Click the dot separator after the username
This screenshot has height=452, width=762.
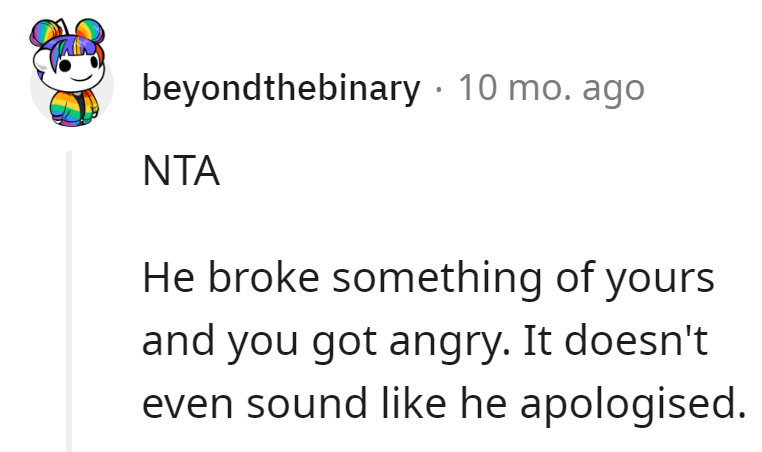pyautogui.click(x=439, y=90)
